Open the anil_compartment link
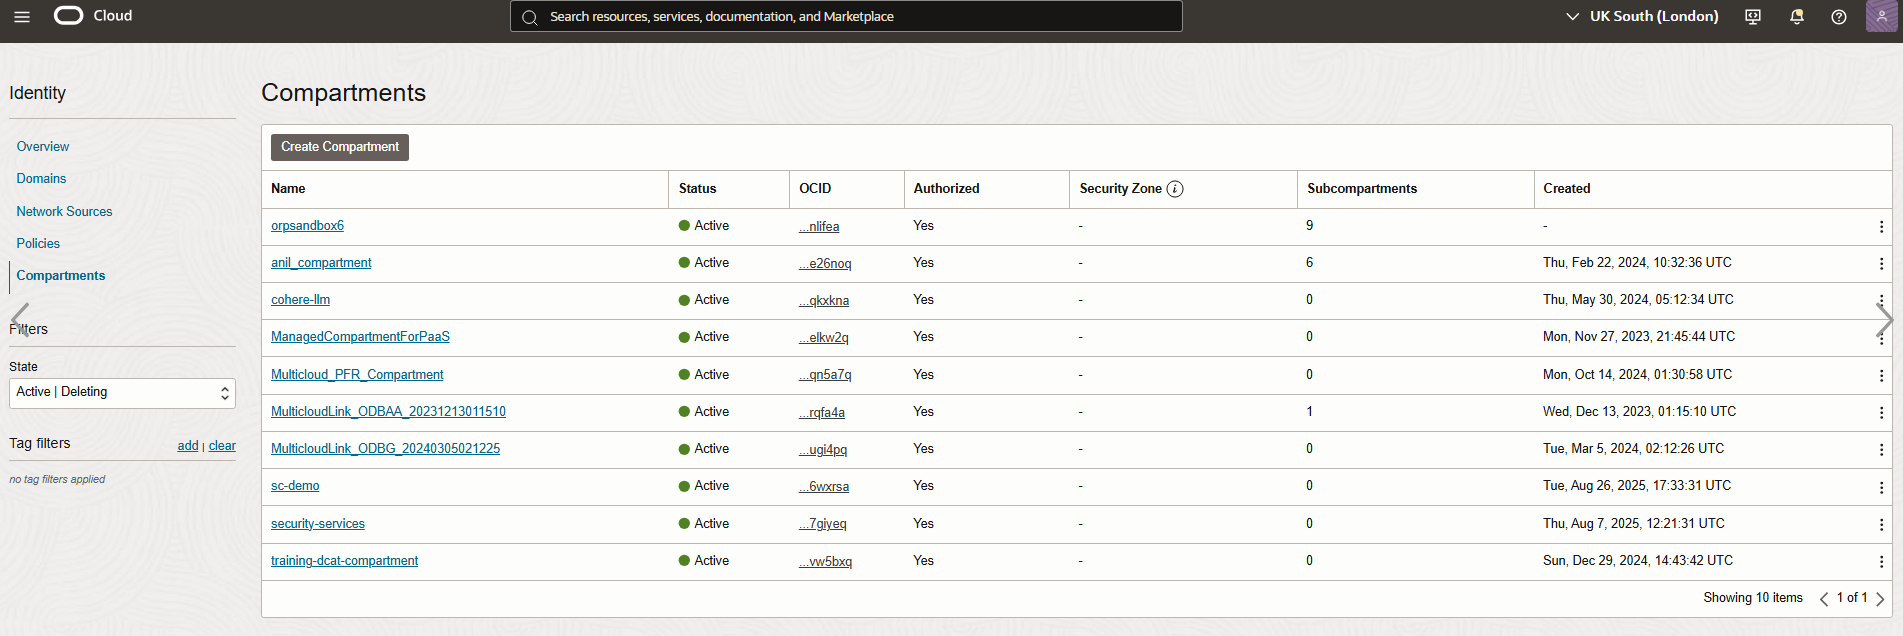Screen dimensions: 1903x636 (321, 263)
